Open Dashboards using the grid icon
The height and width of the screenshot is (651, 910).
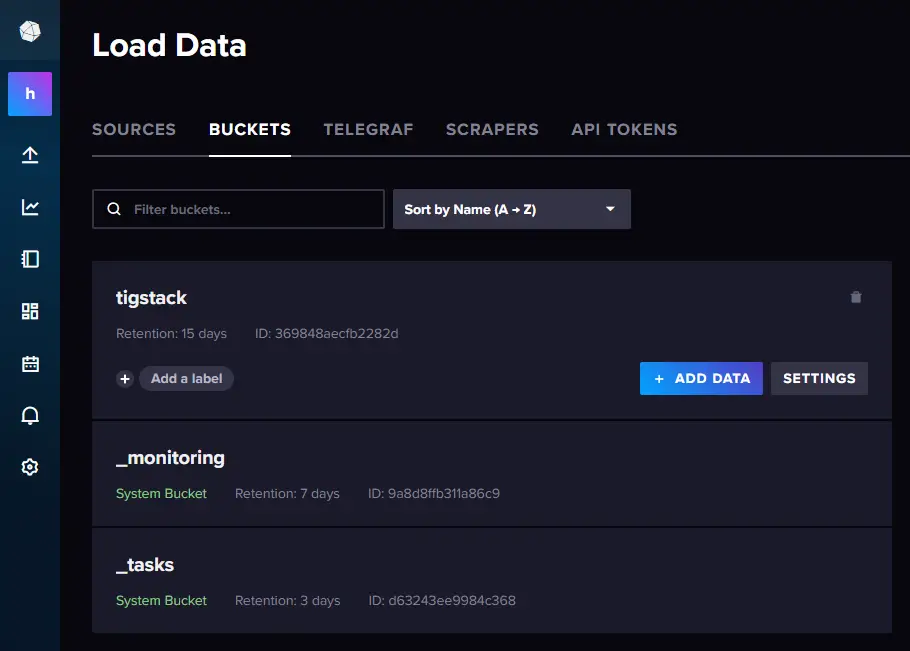click(30, 311)
